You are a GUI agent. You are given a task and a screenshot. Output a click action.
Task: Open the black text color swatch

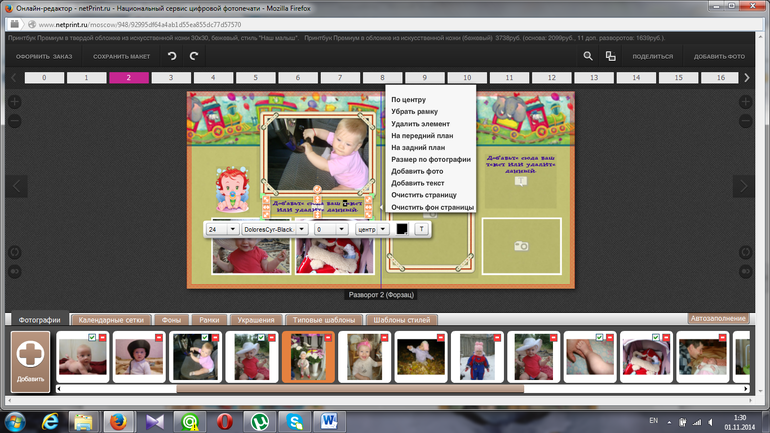[x=402, y=229]
